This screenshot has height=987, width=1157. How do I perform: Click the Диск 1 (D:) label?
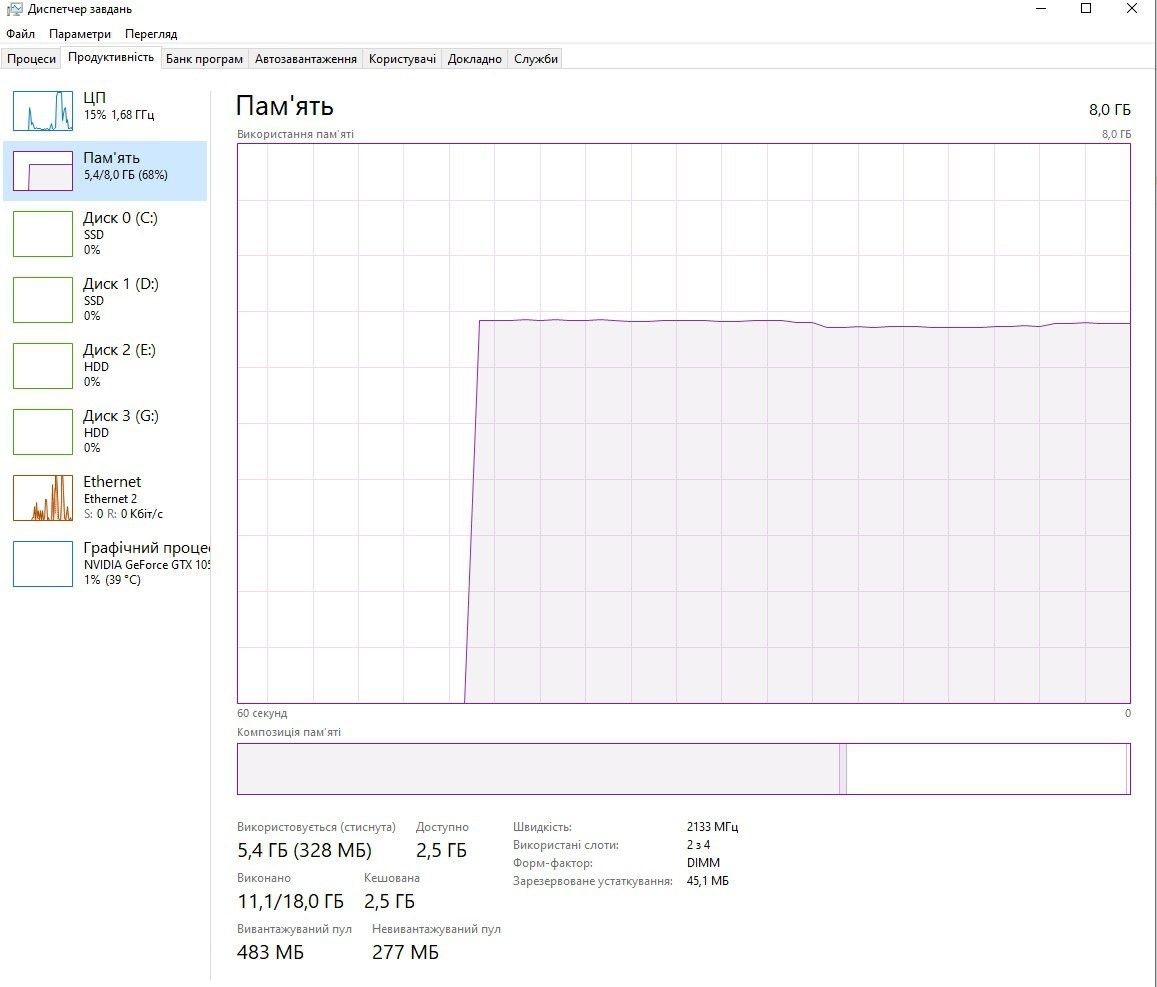click(x=121, y=284)
